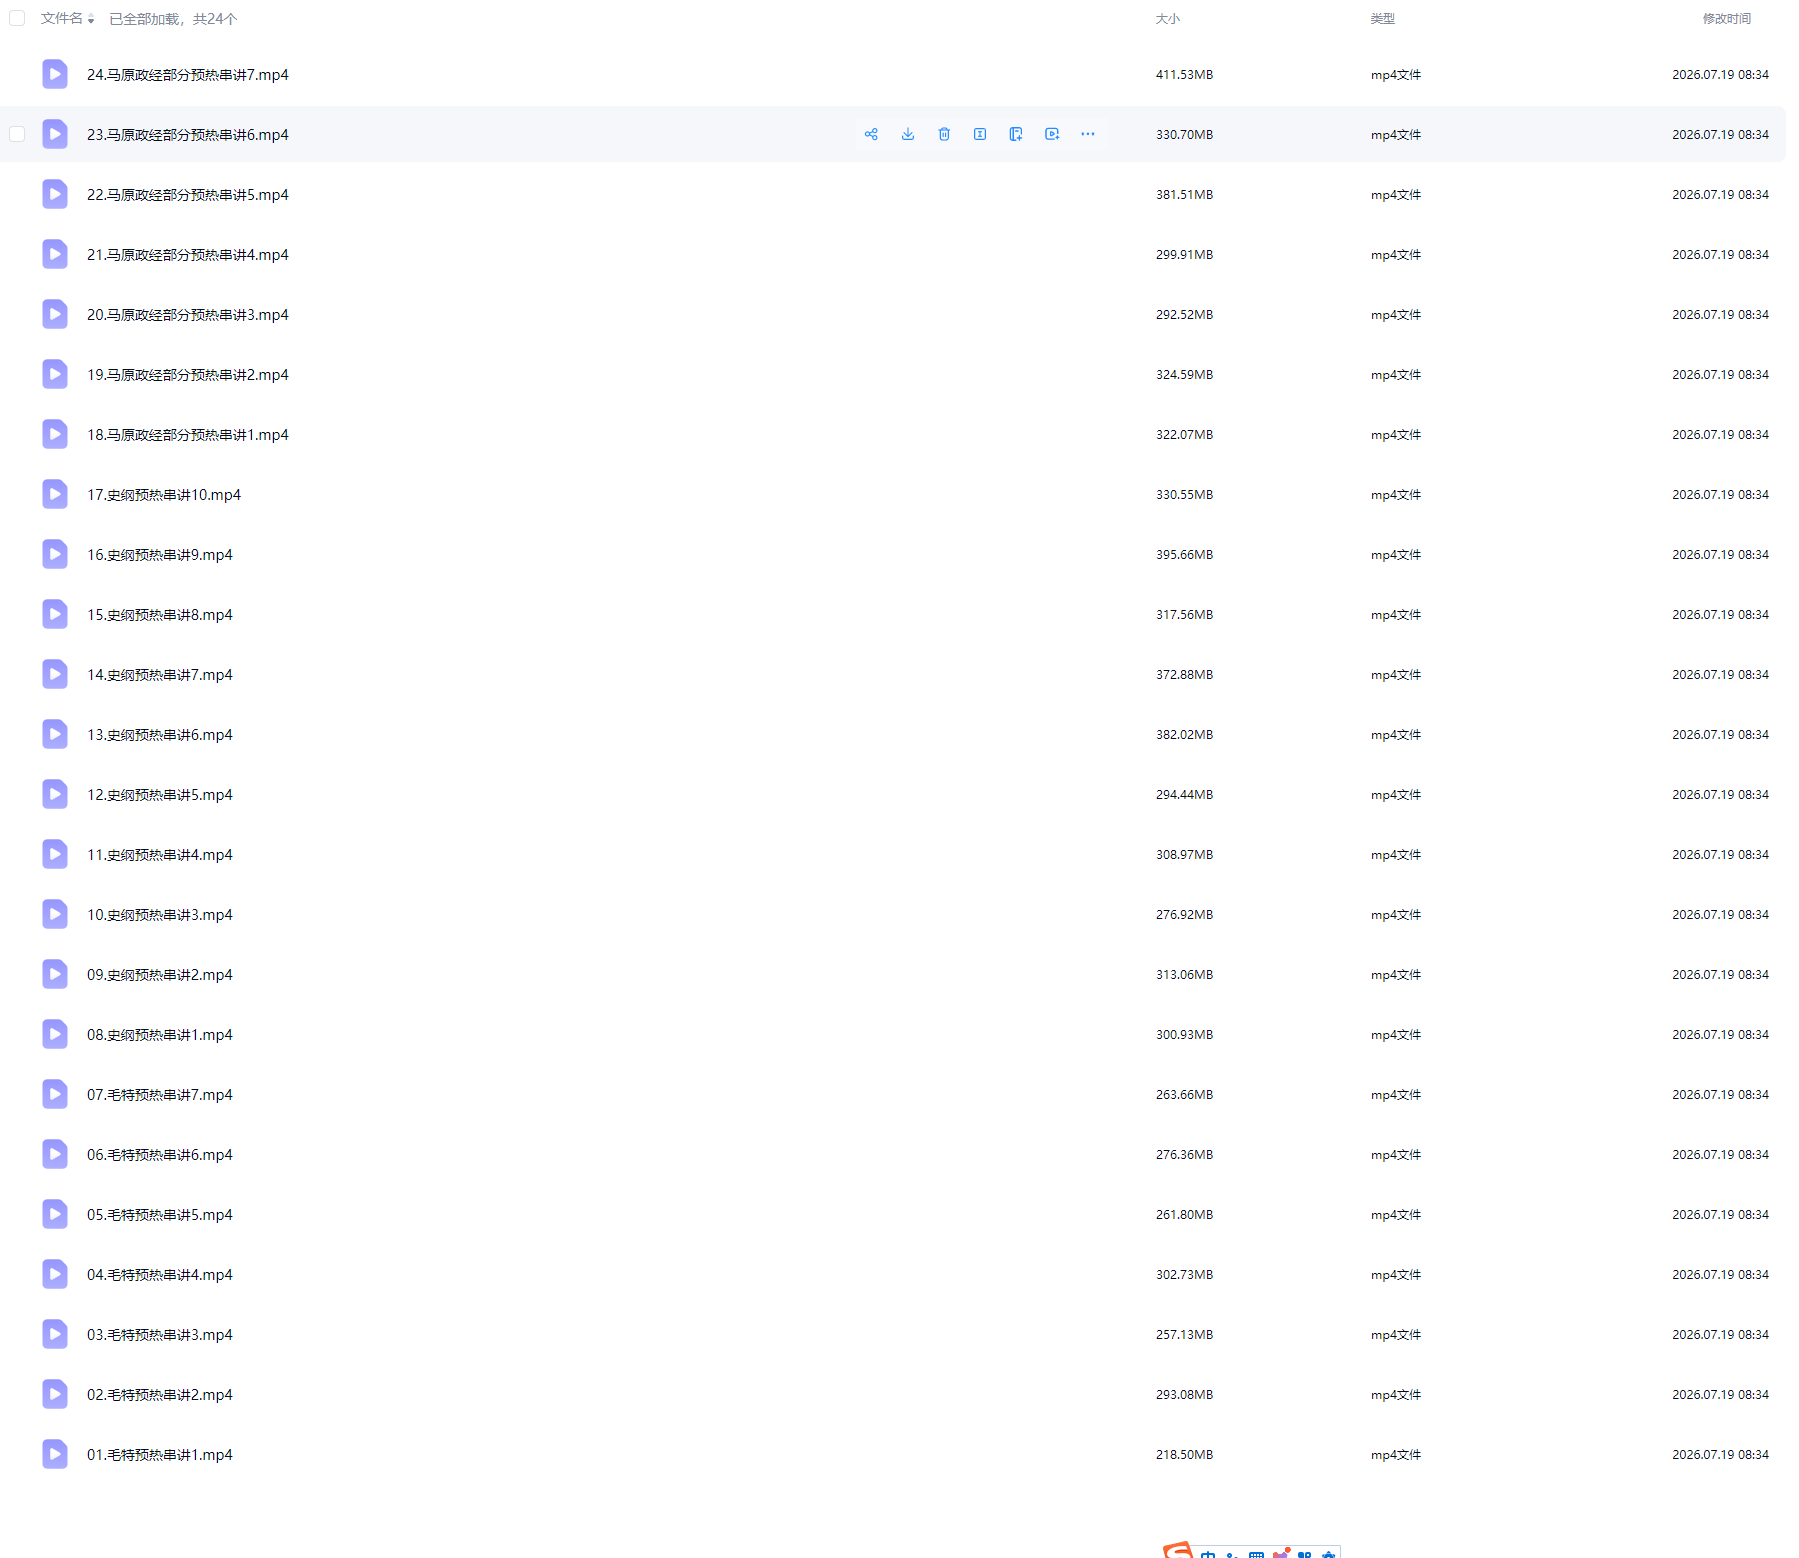Screen dimensions: 1799x1558
Task: Open file name 20.马原政经部分预热串讲3.mp4
Action: 188,315
